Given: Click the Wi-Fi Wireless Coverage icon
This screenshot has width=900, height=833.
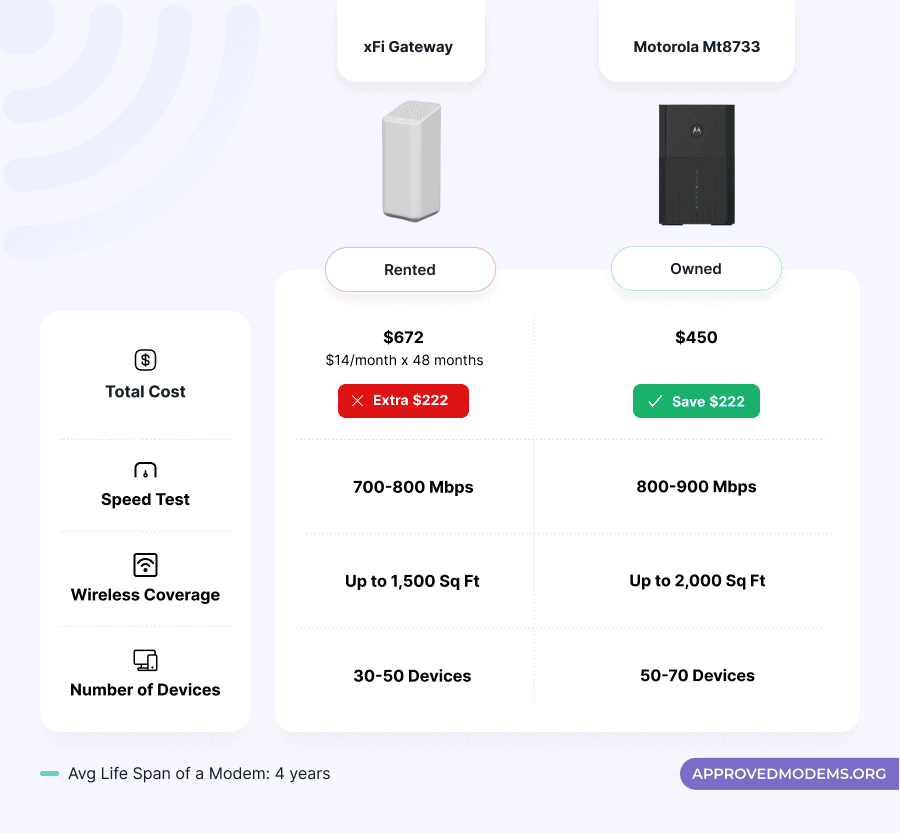Looking at the screenshot, I should tap(146, 565).
